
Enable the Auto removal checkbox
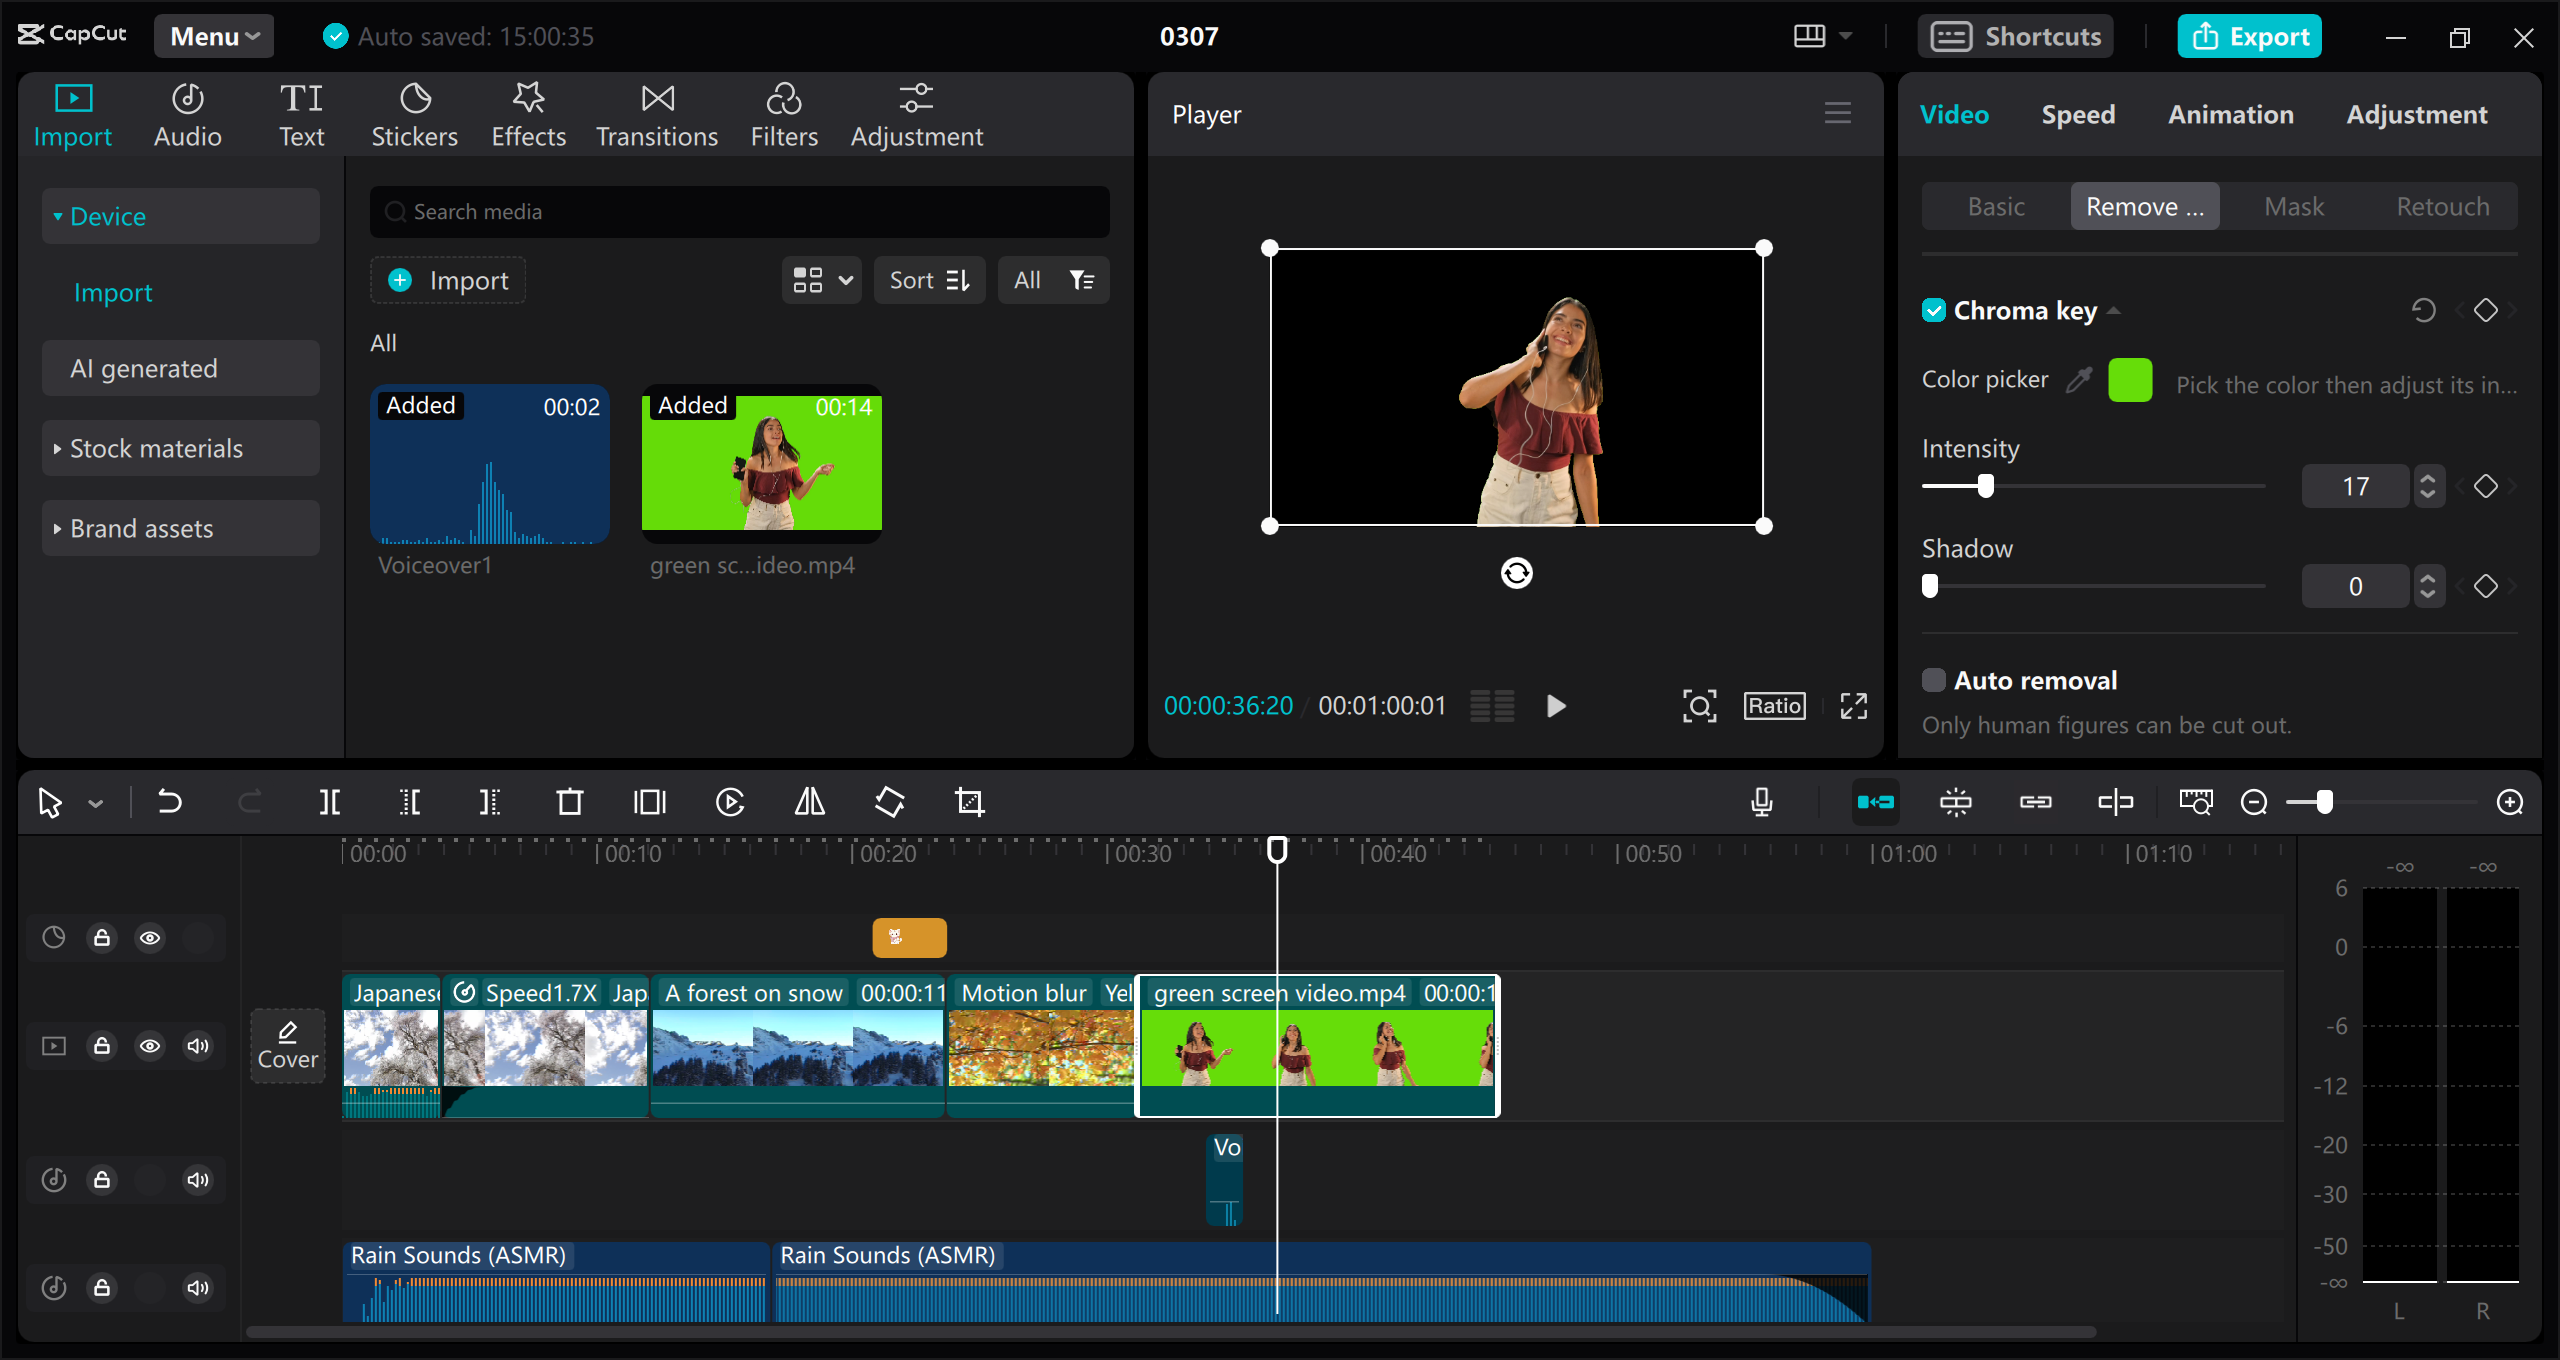tap(1933, 679)
